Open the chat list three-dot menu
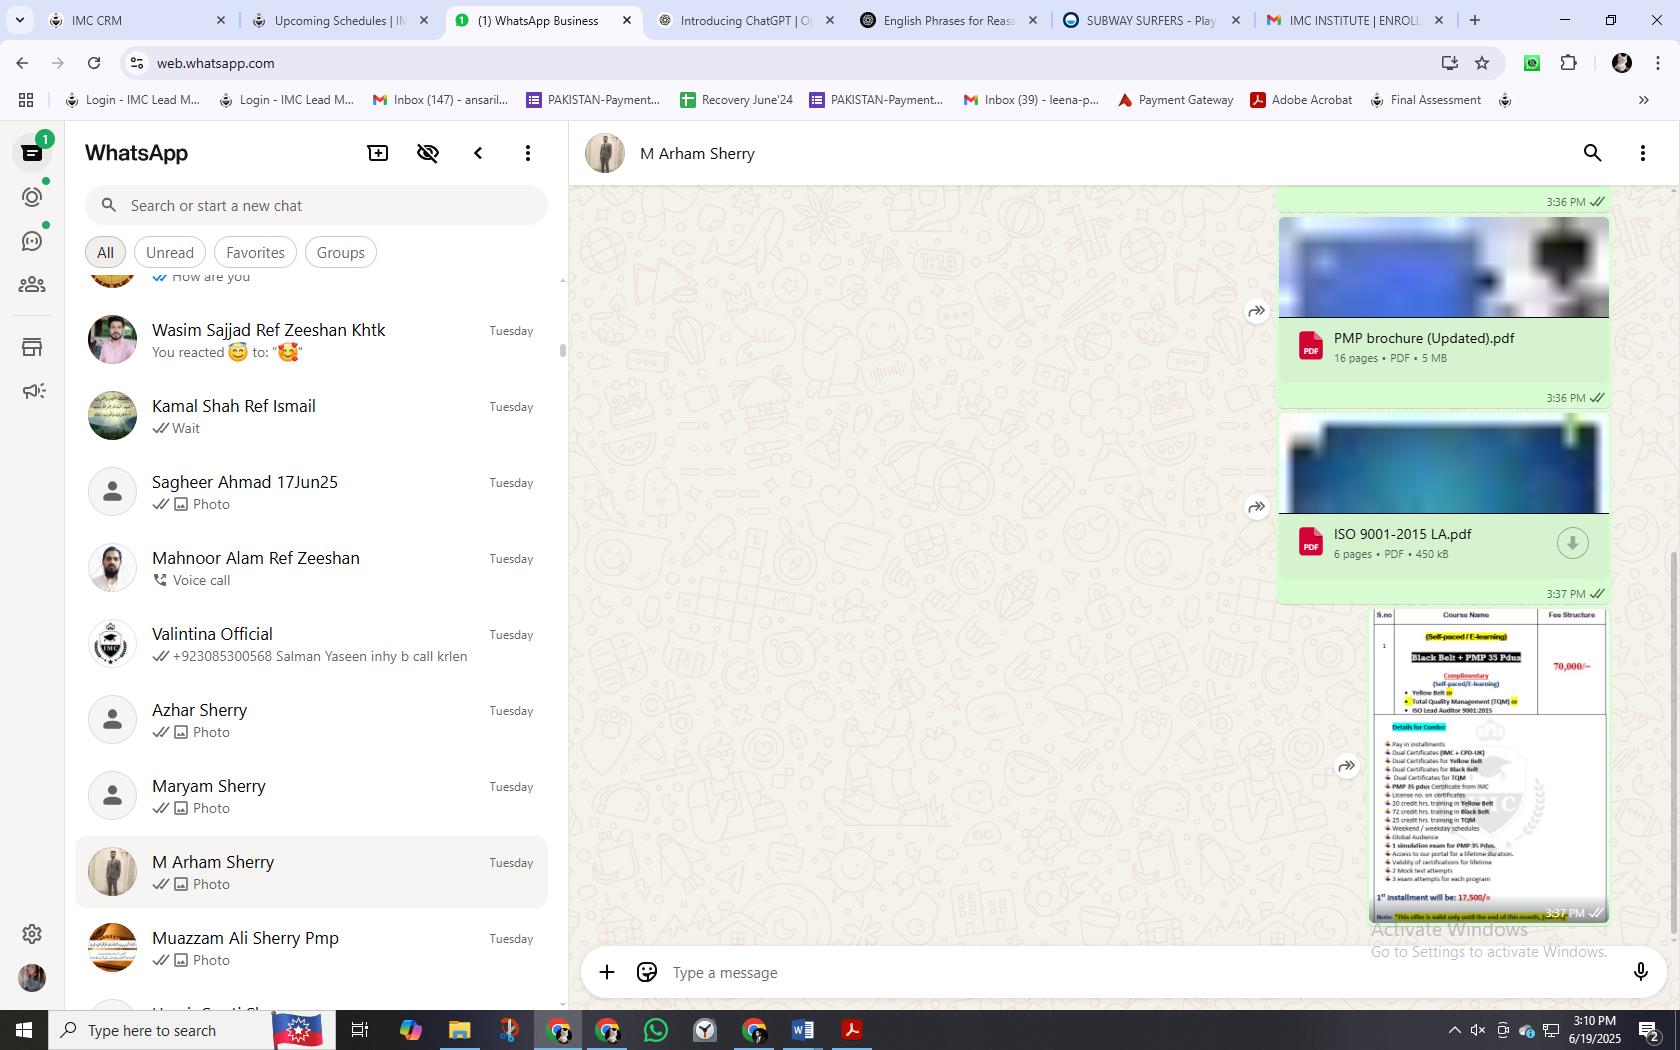The width and height of the screenshot is (1680, 1050). coord(528,153)
